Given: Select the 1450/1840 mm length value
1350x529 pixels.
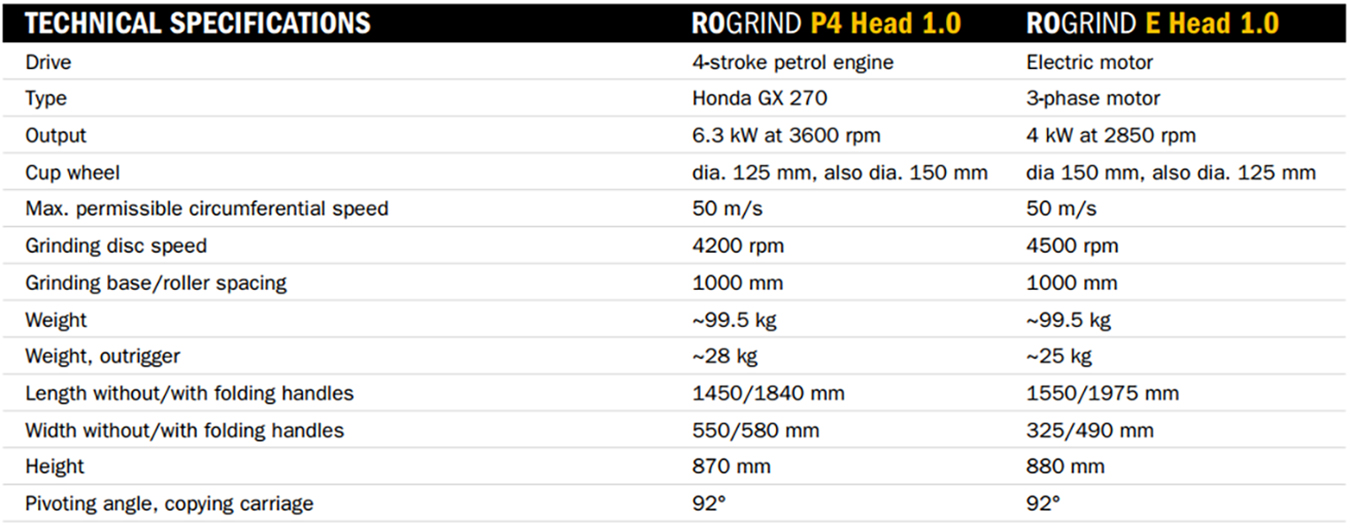Looking at the screenshot, I should tap(768, 394).
